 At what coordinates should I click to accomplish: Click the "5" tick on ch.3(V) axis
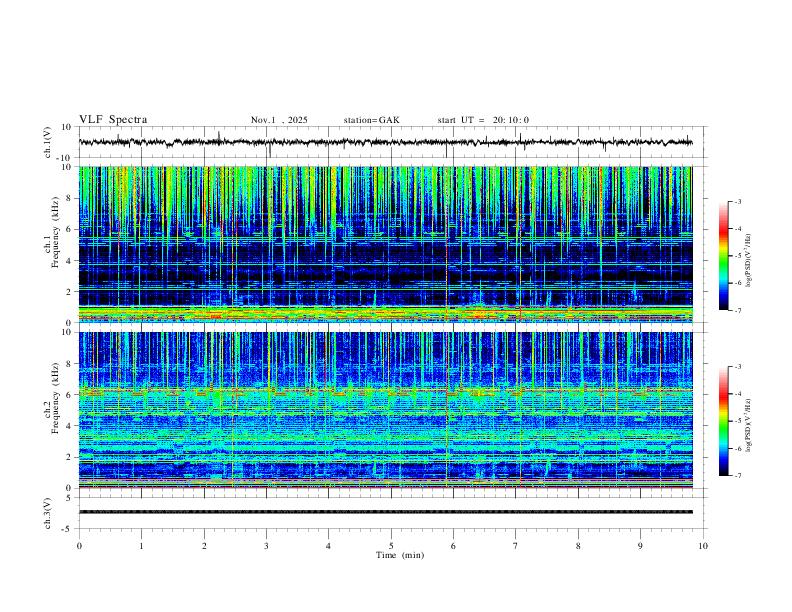(70, 497)
